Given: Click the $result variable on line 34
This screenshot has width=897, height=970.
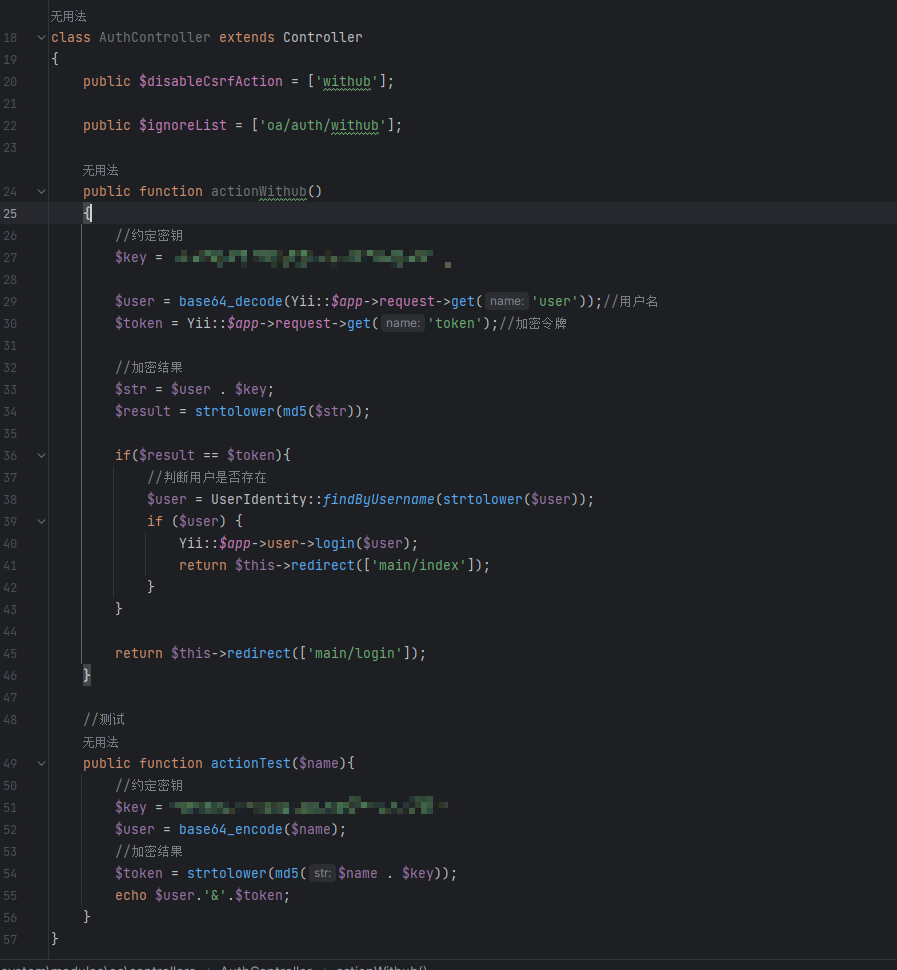Looking at the screenshot, I should 143,411.
